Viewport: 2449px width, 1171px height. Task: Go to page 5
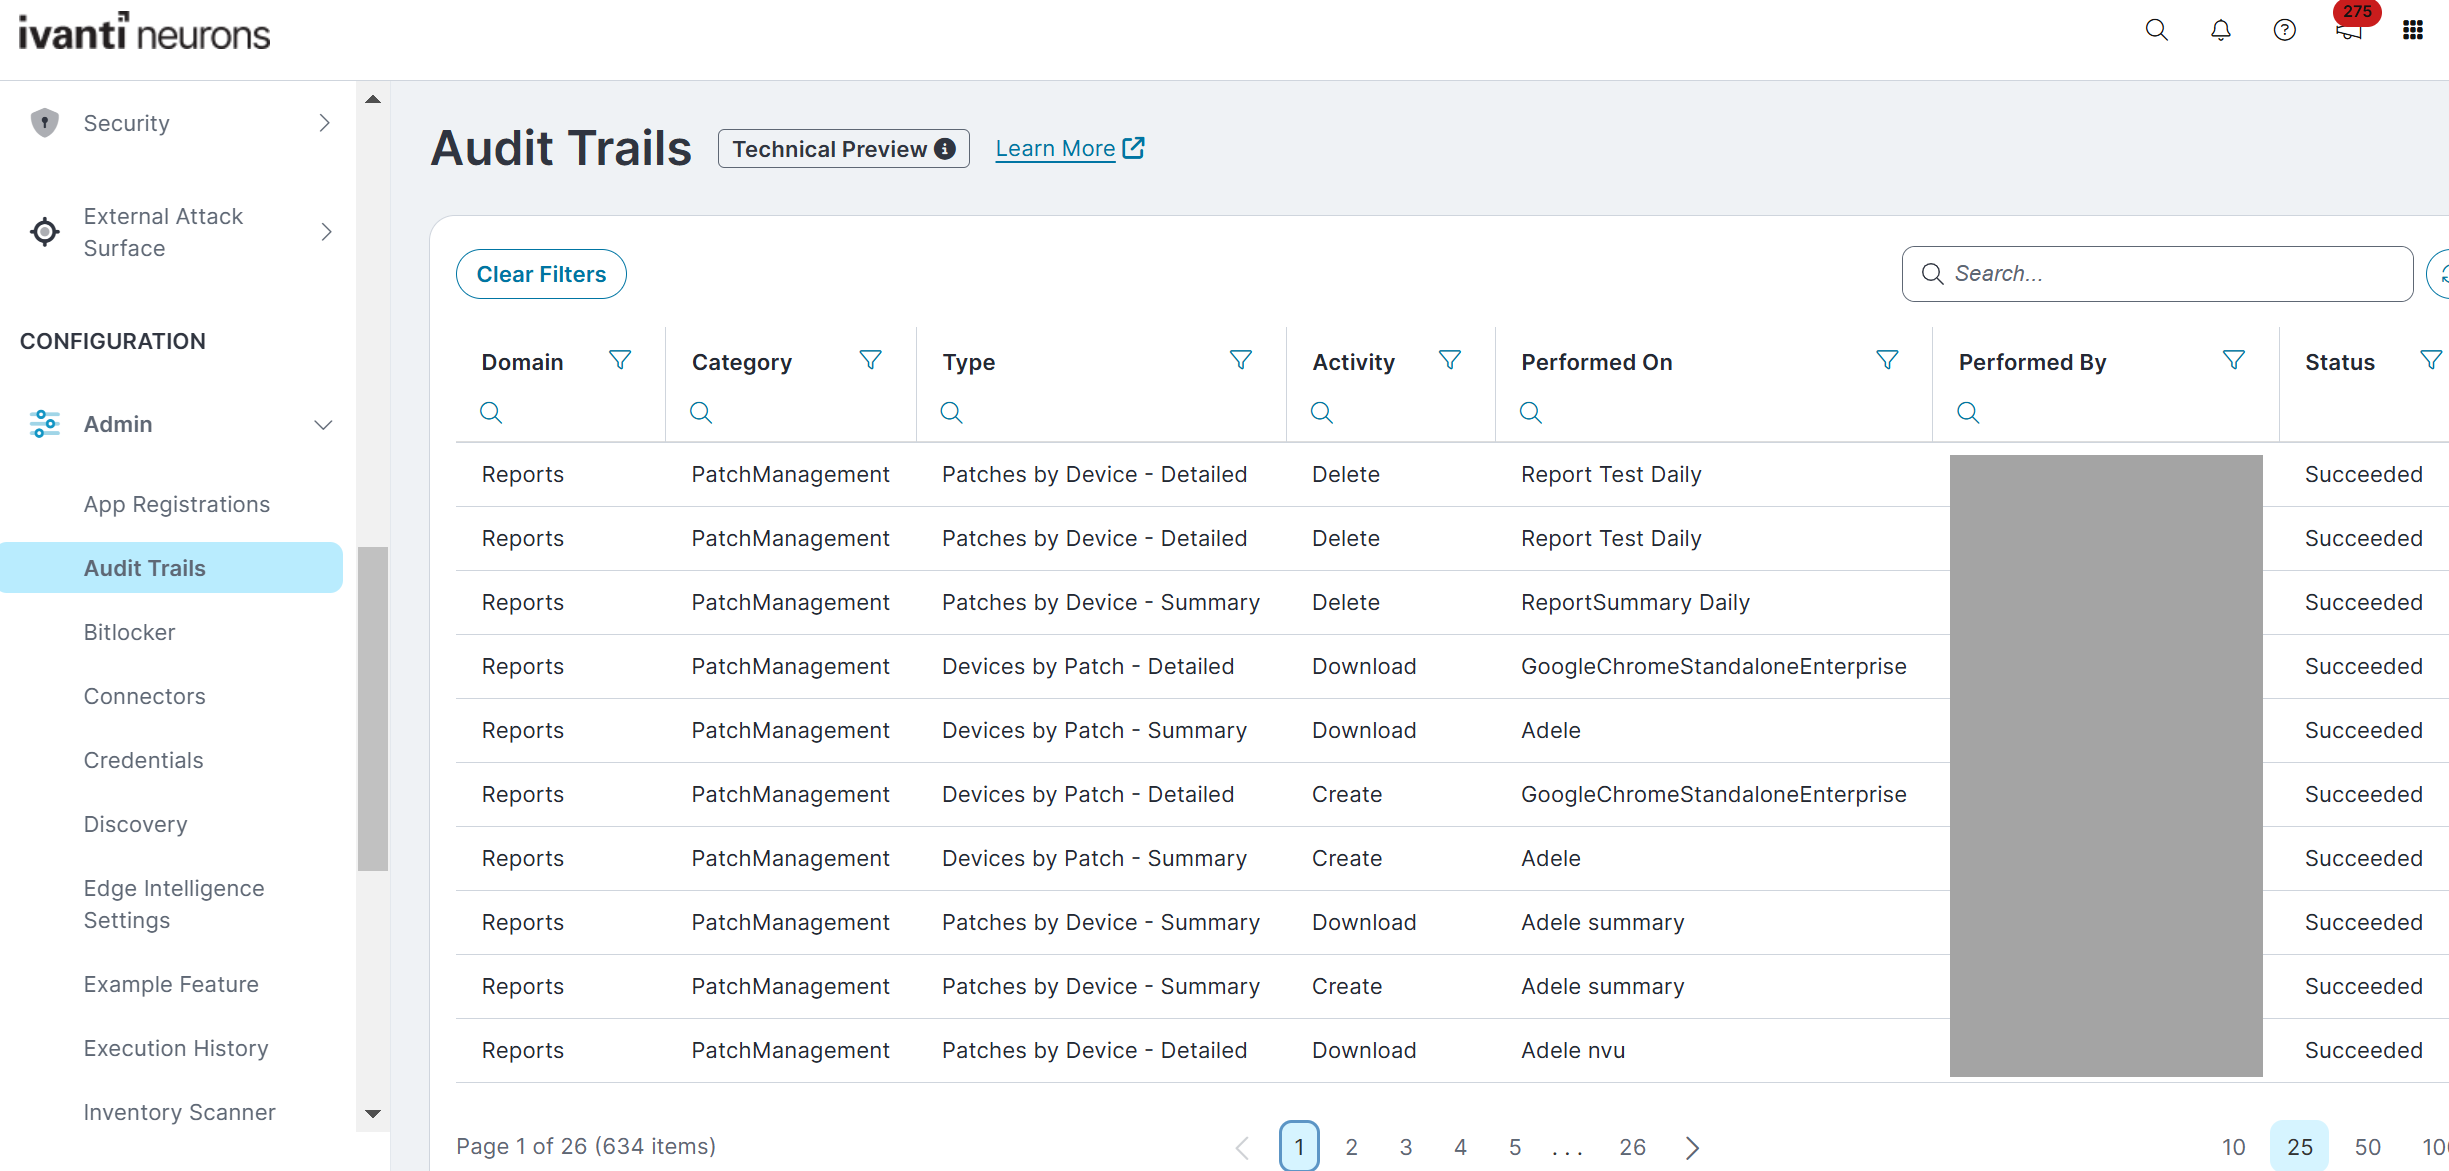pyautogui.click(x=1515, y=1147)
